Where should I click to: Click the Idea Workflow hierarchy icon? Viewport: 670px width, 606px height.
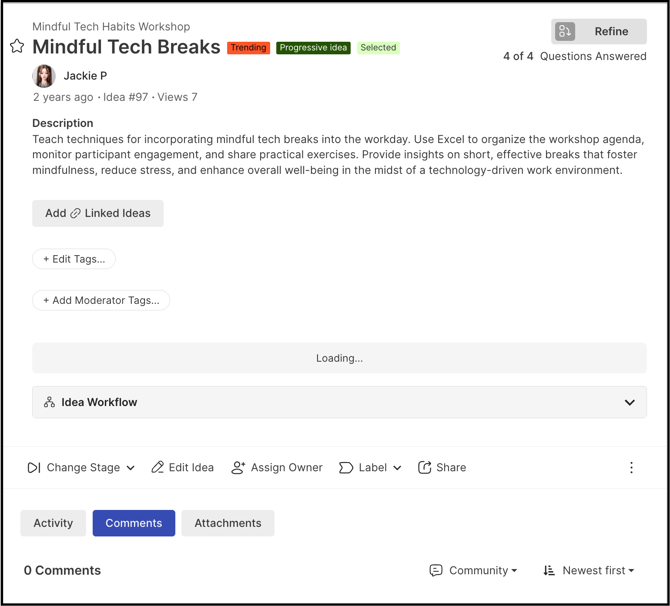[49, 402]
